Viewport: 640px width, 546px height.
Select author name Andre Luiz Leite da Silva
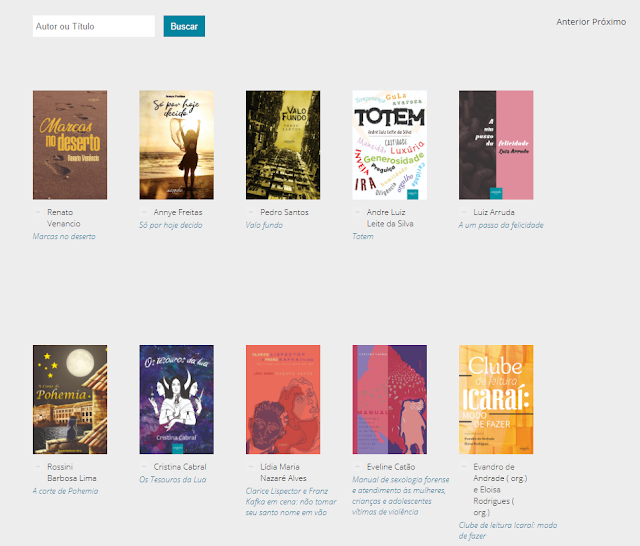(390, 218)
